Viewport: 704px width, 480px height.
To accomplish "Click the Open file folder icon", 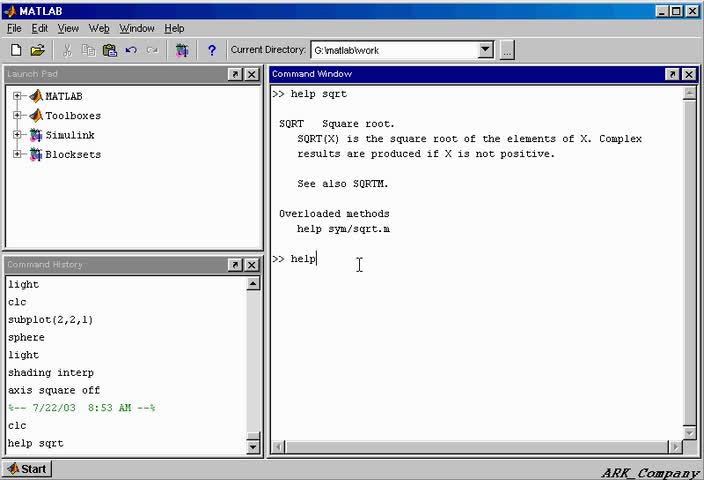I will click(38, 50).
